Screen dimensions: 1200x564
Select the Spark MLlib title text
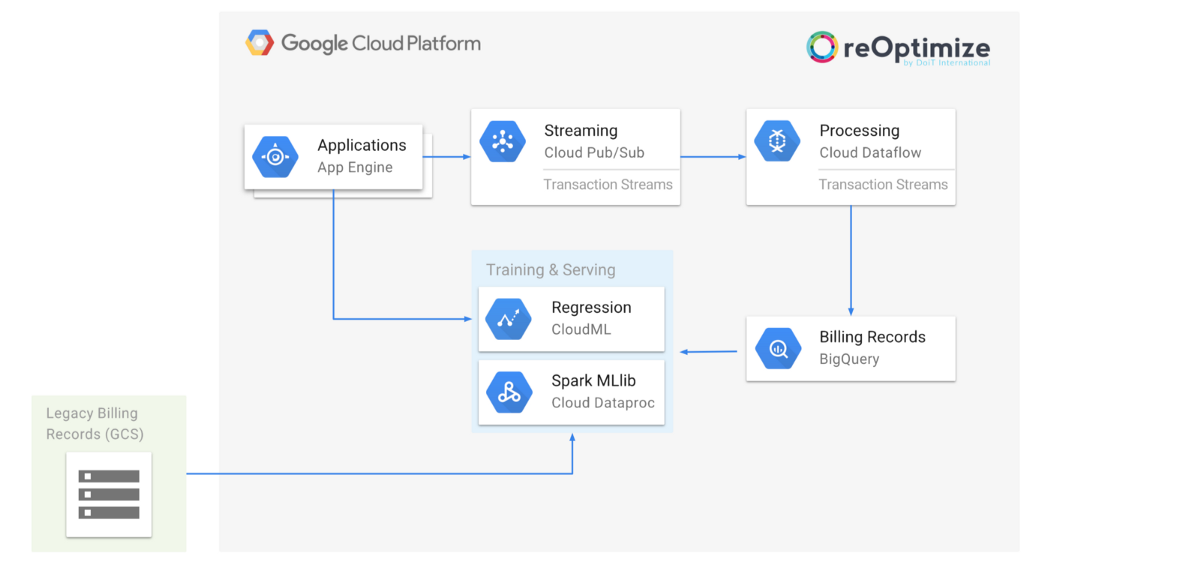point(594,381)
